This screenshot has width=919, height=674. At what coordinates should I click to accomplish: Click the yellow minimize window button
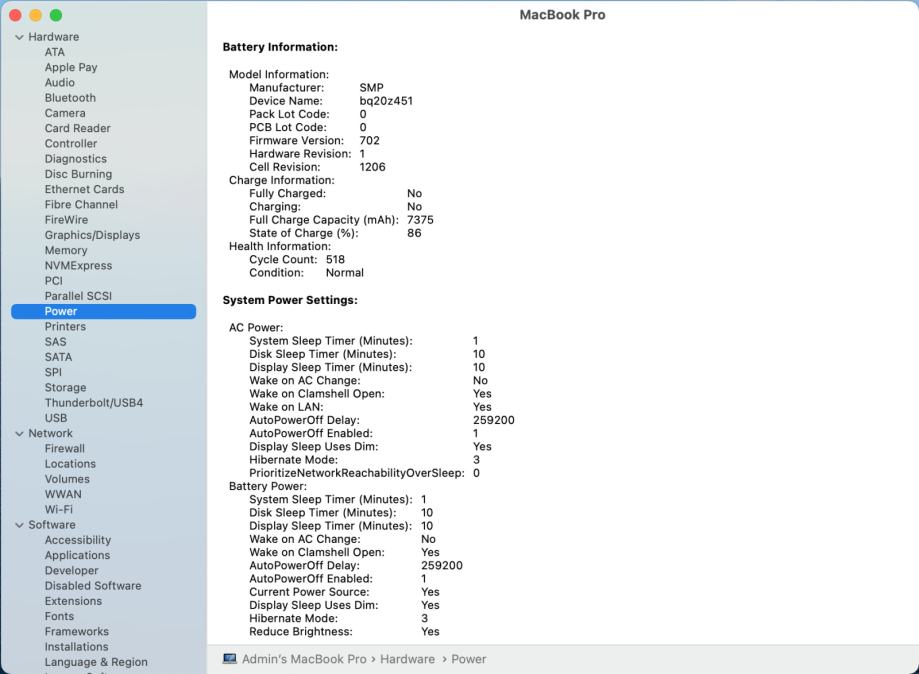35,15
